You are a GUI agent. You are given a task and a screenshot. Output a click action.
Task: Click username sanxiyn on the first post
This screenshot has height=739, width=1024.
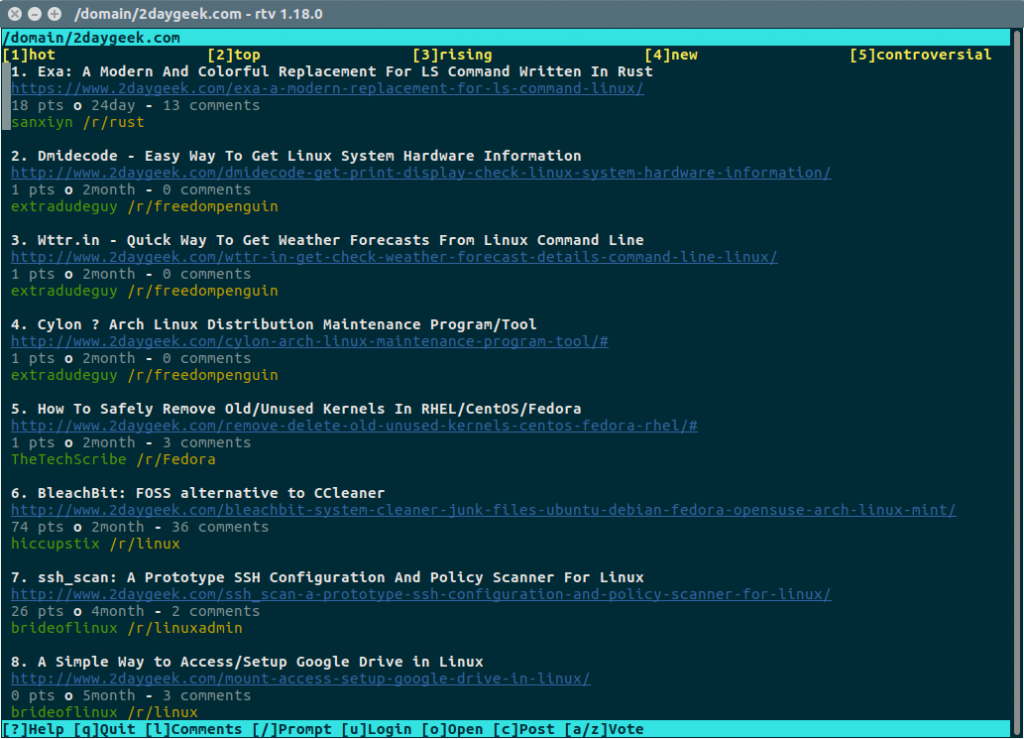[41, 121]
